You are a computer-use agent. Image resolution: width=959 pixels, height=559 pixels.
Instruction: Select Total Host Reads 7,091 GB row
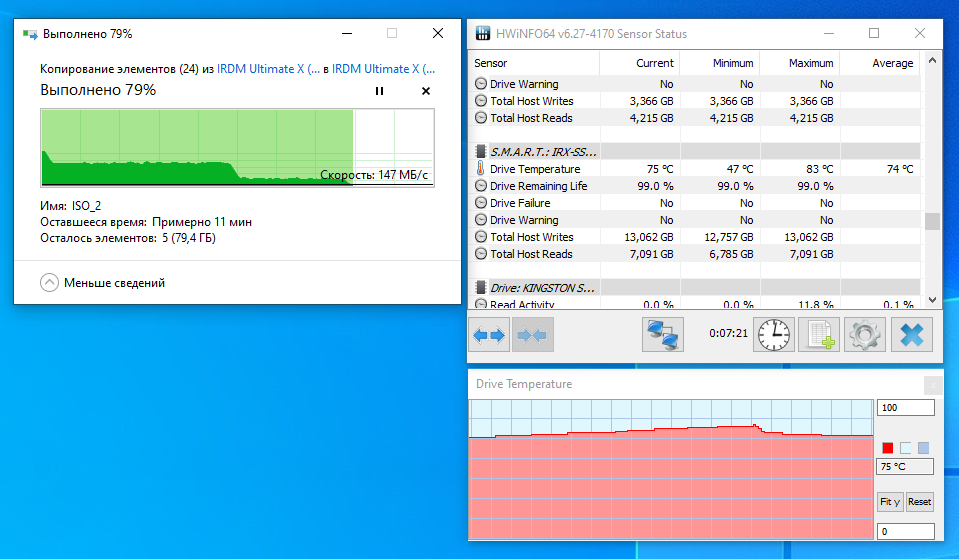pos(695,254)
